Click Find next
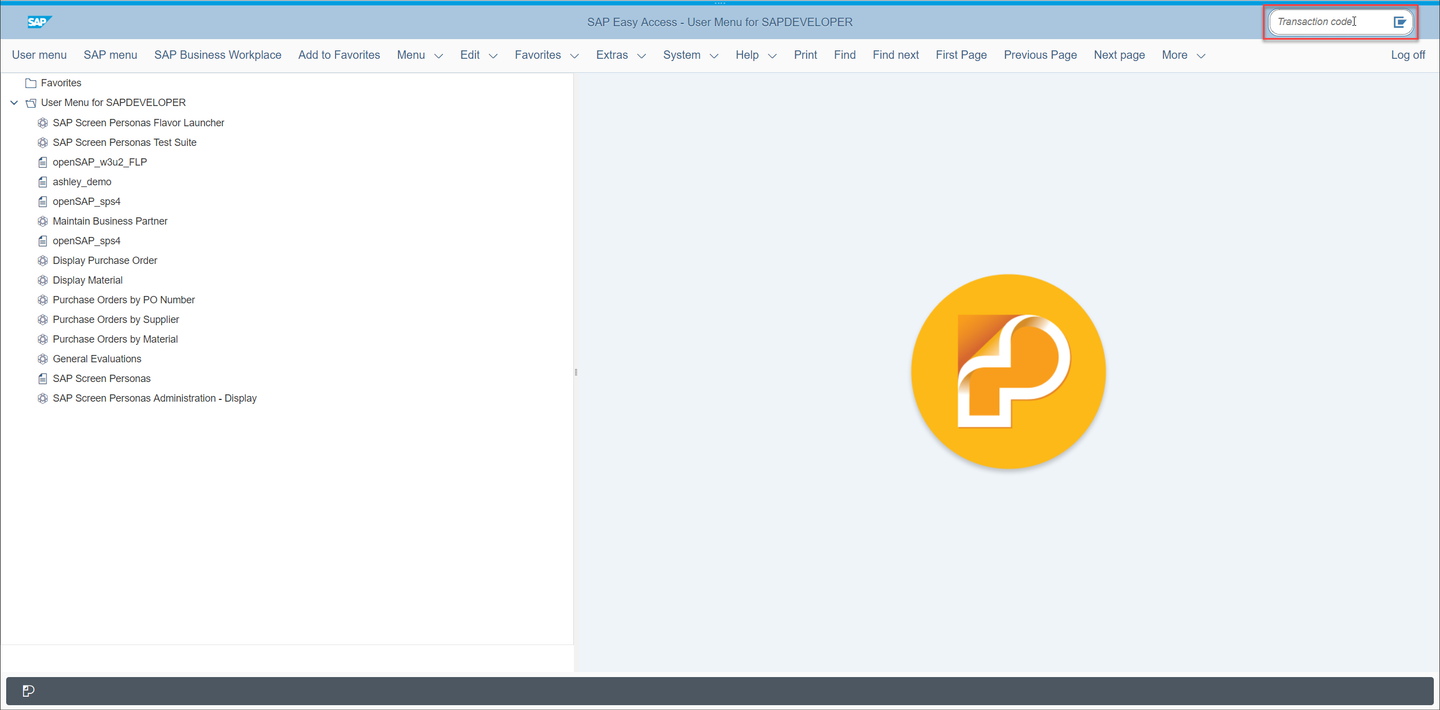This screenshot has width=1440, height=710. [896, 55]
